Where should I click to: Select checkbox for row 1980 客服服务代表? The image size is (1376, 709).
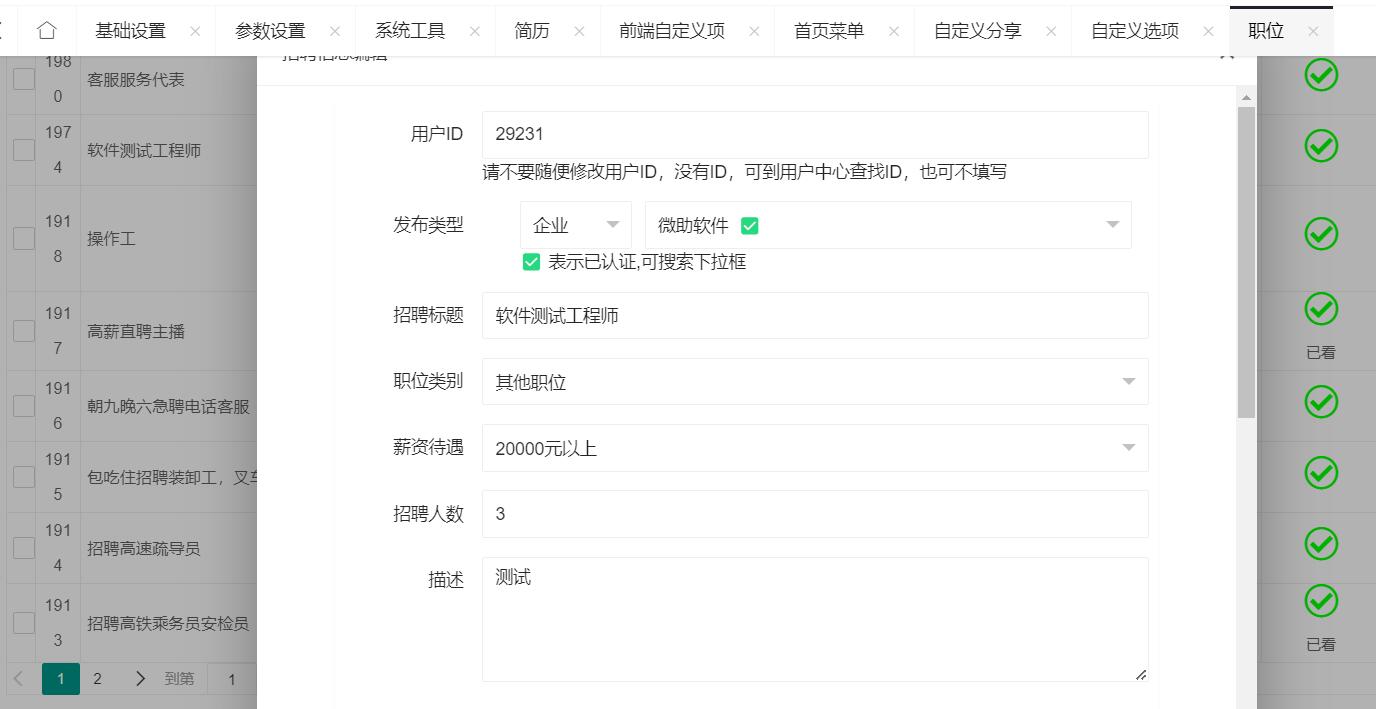(x=24, y=79)
